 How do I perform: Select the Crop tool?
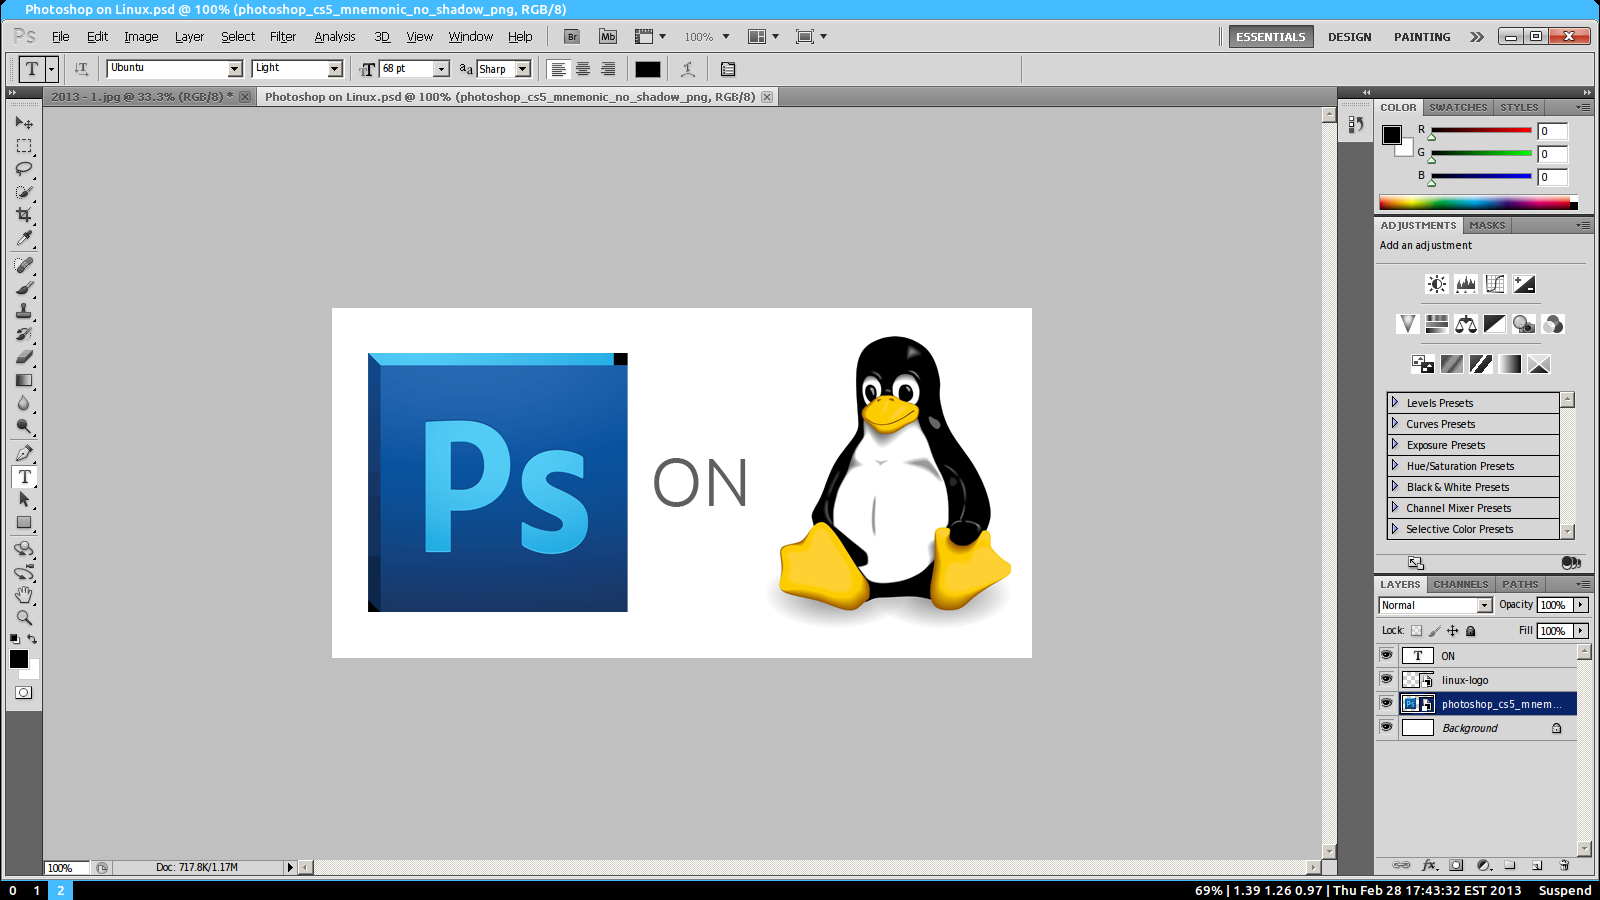24,215
